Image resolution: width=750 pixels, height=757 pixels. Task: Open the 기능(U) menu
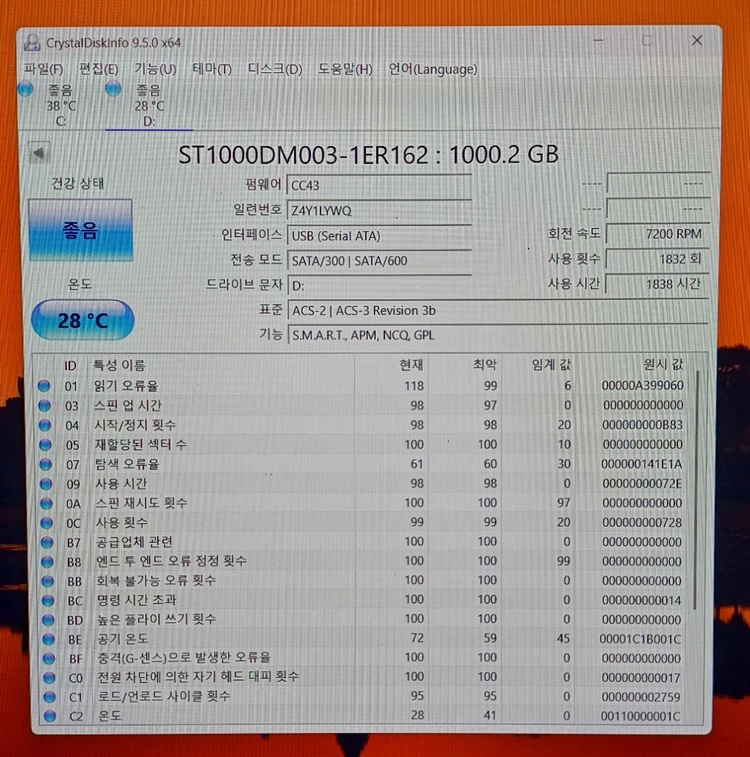click(155, 70)
